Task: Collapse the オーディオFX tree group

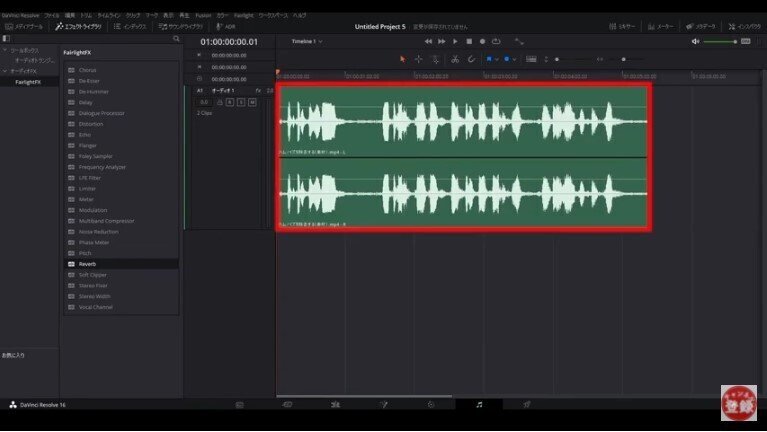Action: point(5,71)
